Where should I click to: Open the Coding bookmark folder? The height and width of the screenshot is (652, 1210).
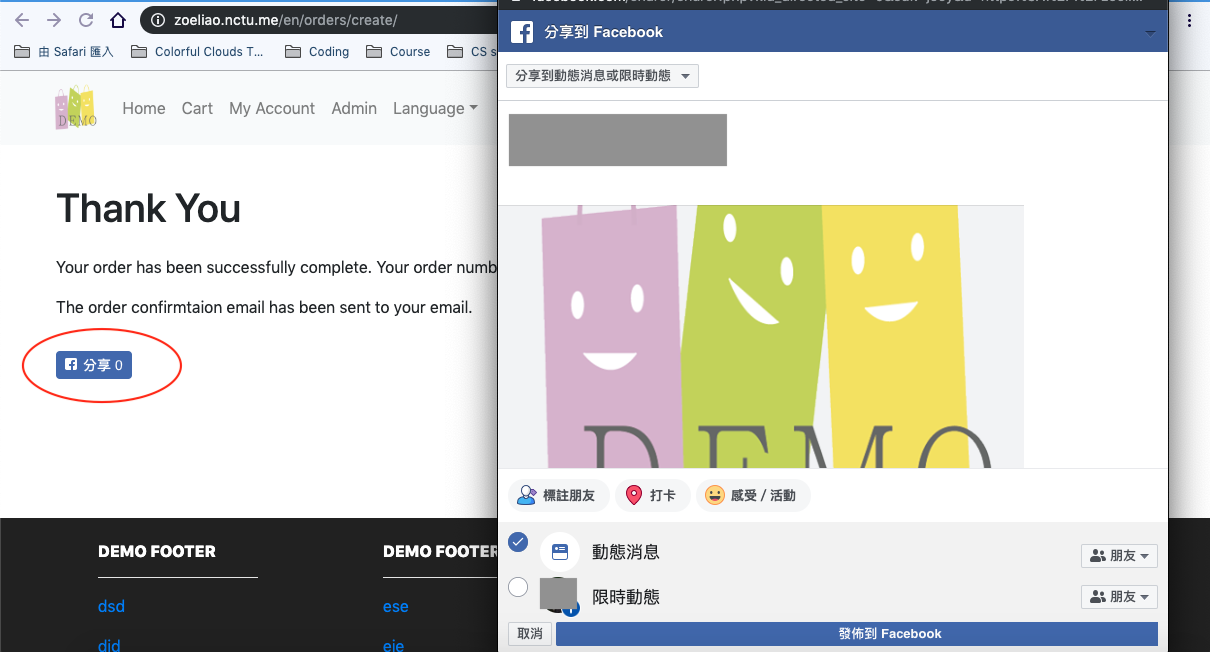pyautogui.click(x=317, y=51)
